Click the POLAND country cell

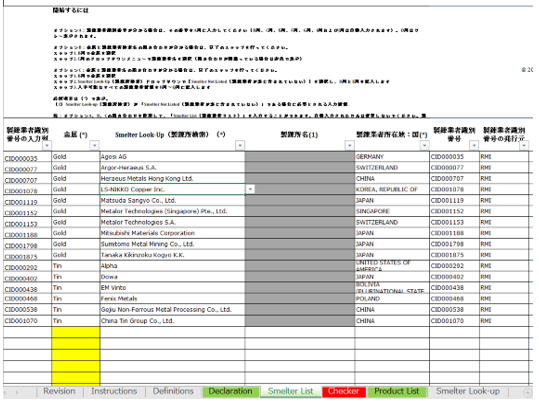(392, 299)
